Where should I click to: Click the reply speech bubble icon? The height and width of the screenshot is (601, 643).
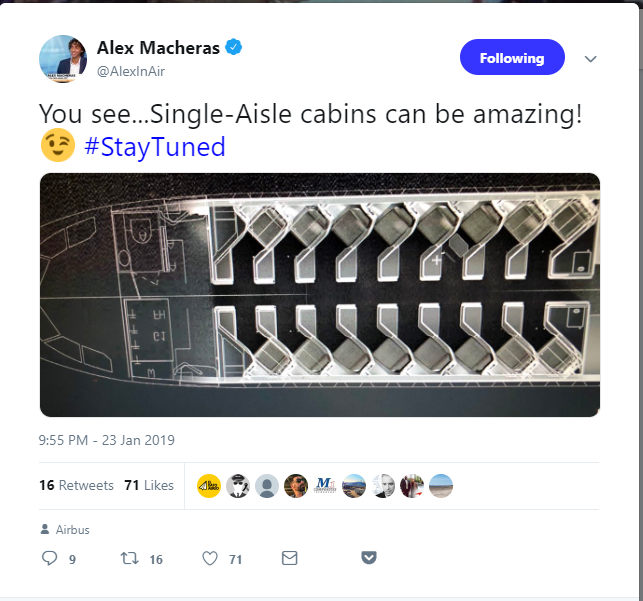(50, 558)
